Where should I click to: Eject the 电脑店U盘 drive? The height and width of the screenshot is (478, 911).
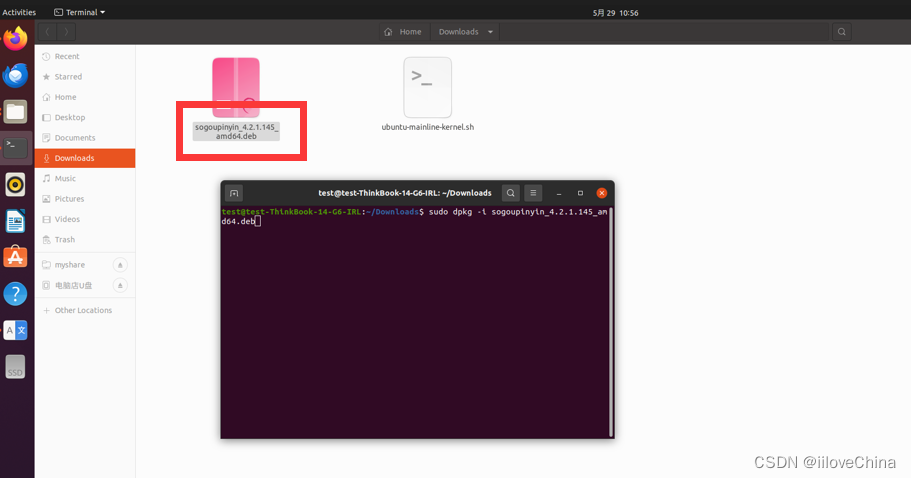pyautogui.click(x=120, y=285)
